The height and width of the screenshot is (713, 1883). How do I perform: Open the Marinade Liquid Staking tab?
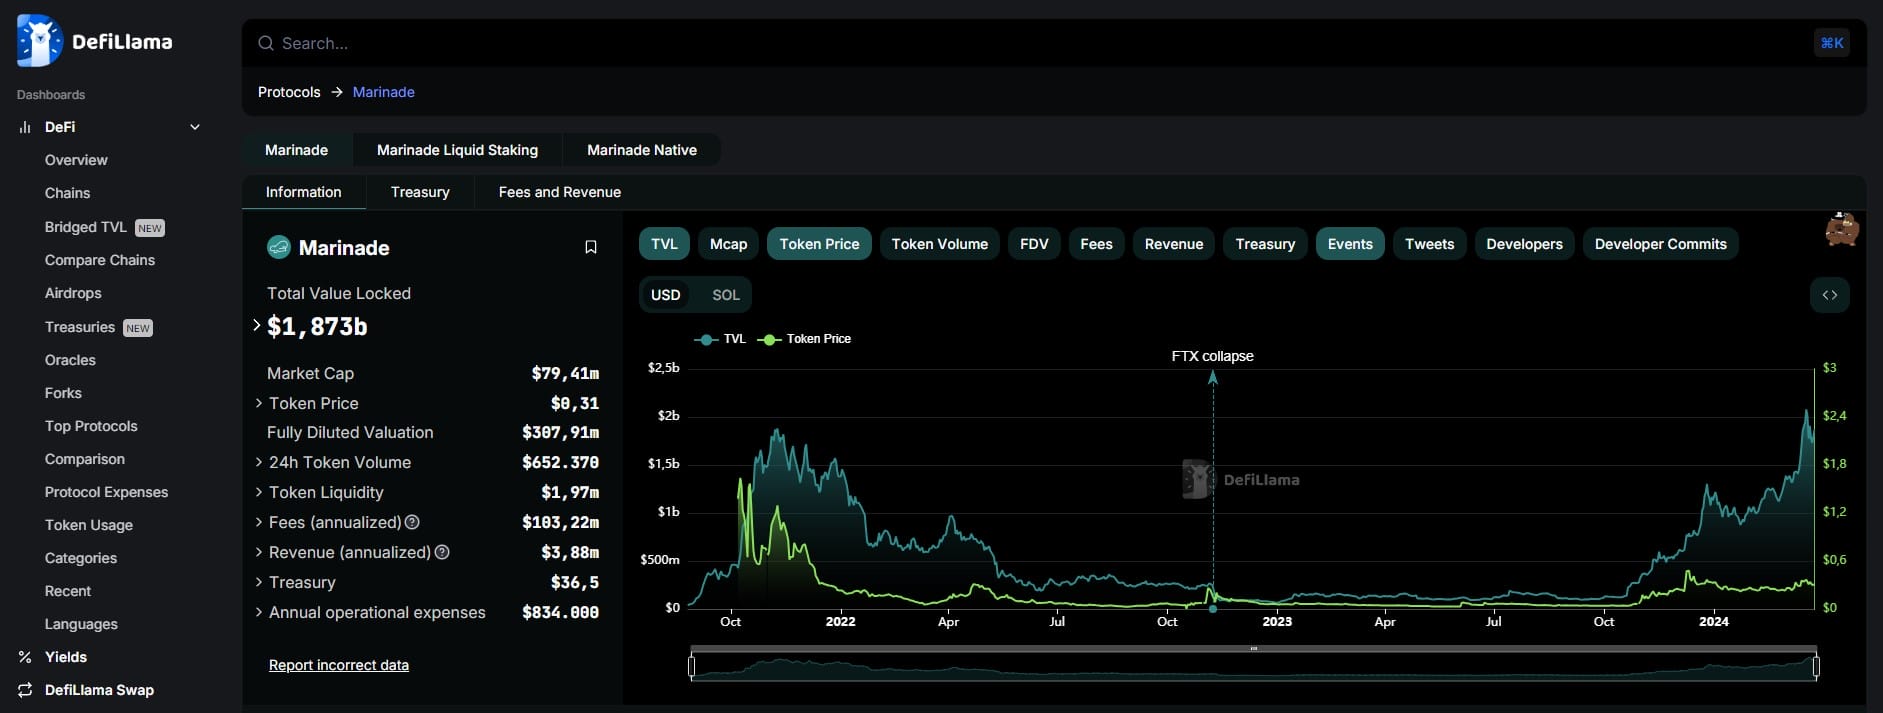(457, 150)
